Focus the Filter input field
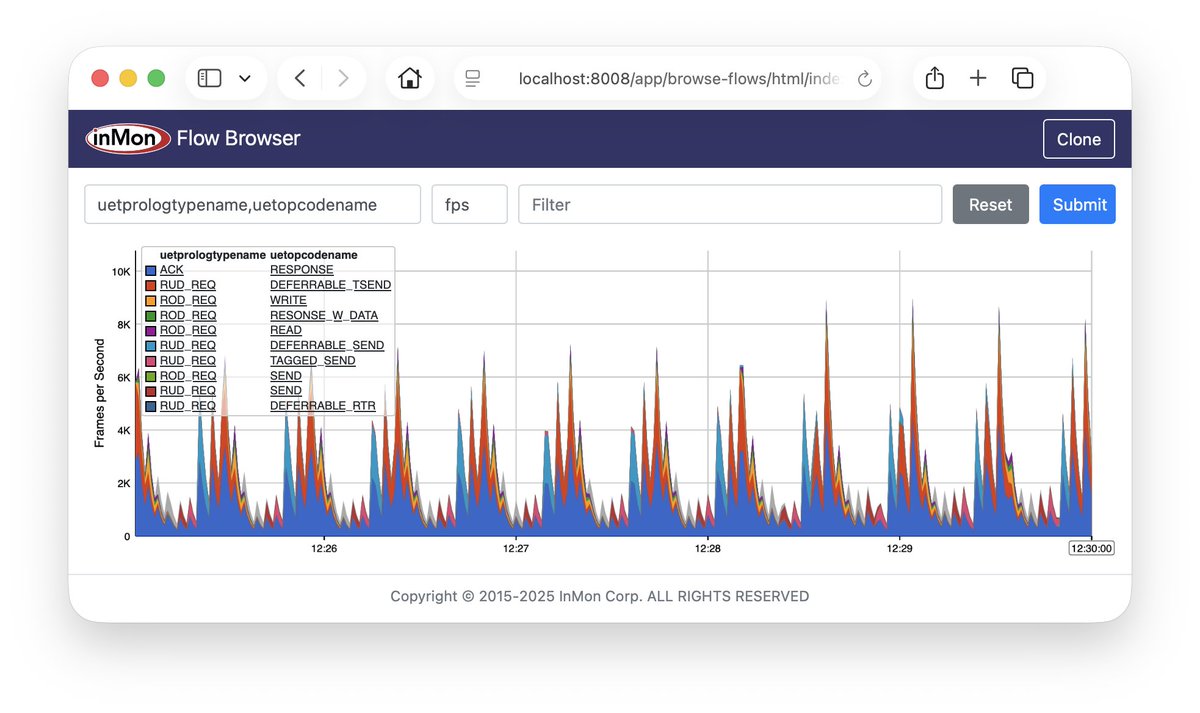 click(x=730, y=204)
